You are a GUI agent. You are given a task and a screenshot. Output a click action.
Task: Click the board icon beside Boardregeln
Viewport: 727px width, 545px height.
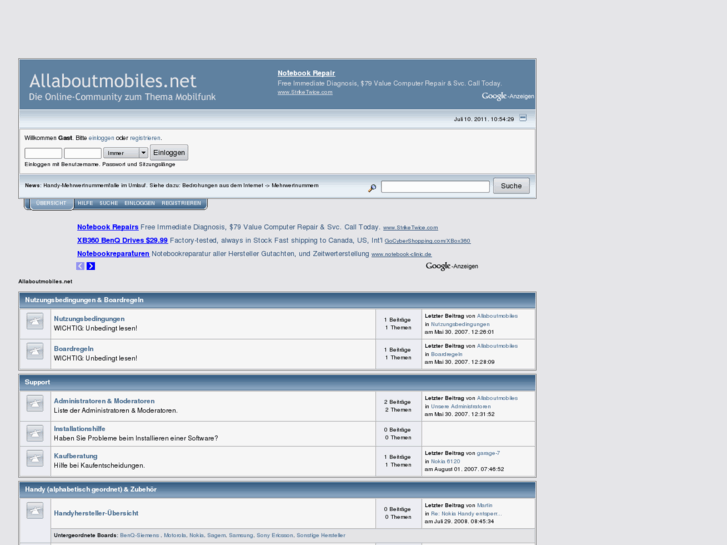[35, 351]
